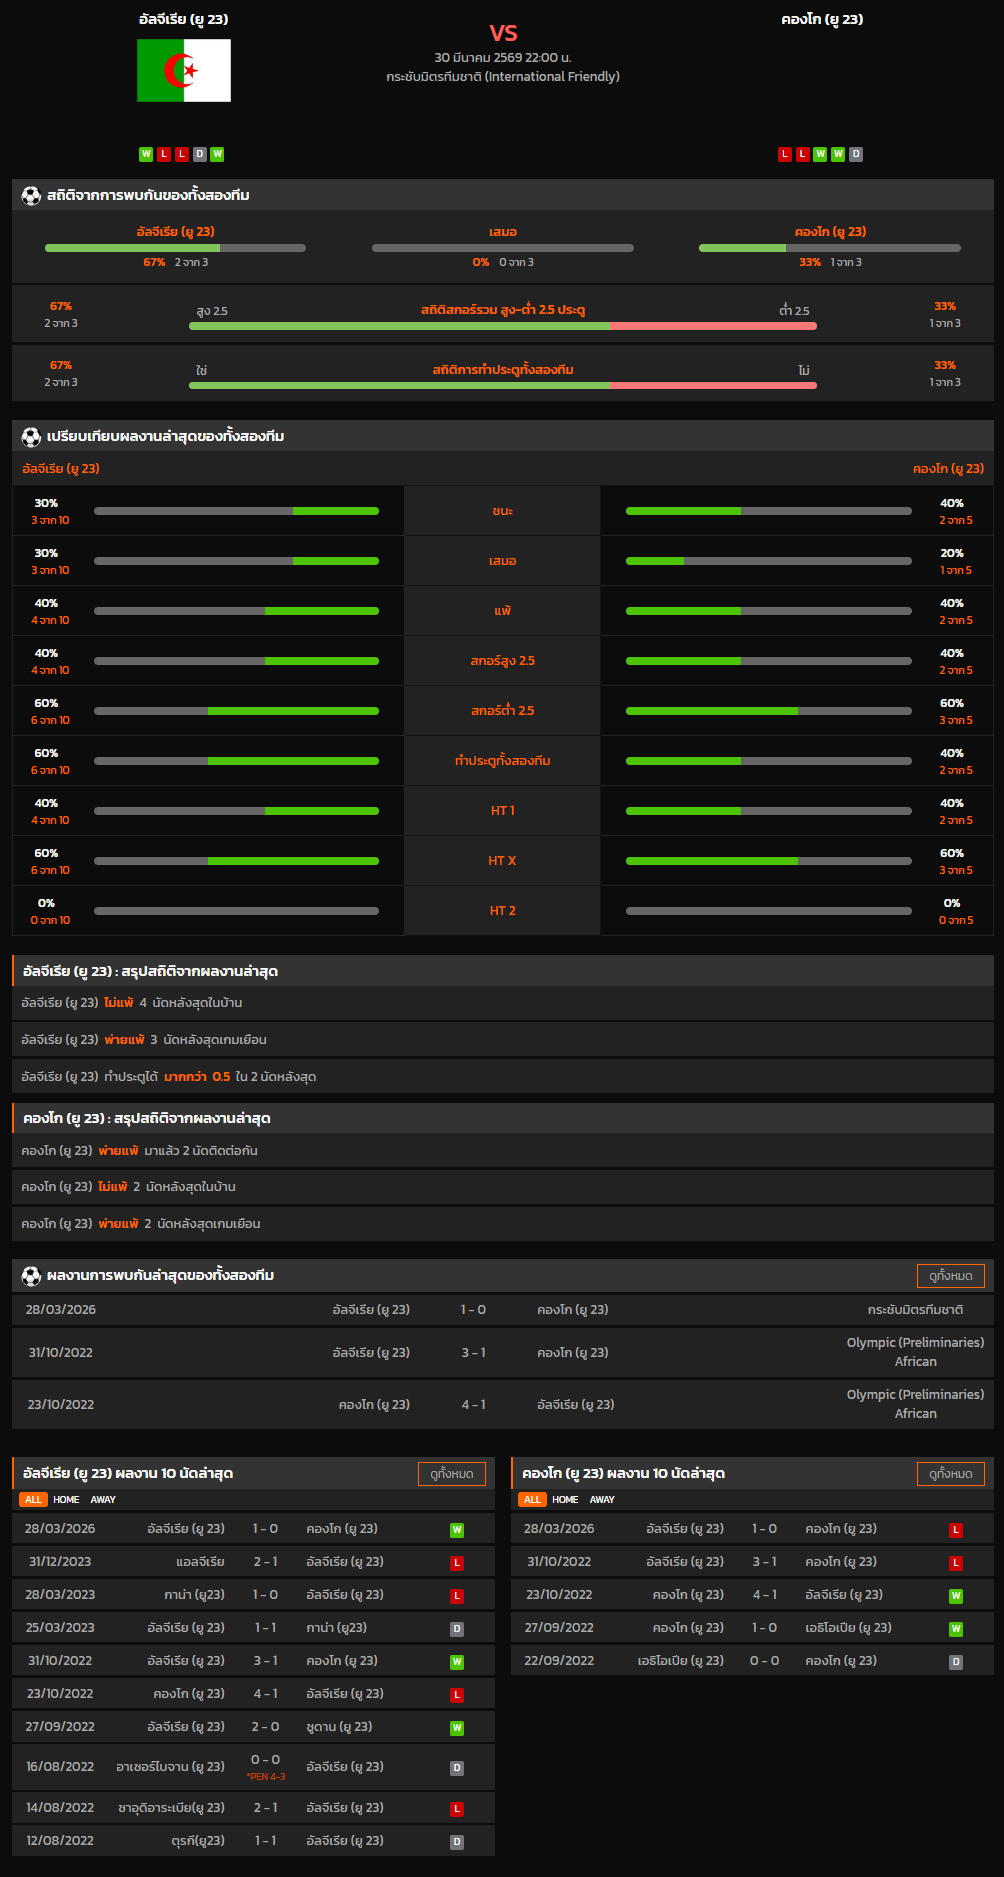Click gray D badge in Congo's top form strip
Viewport: 1004px width, 1877px height.
pyautogui.click(x=856, y=154)
